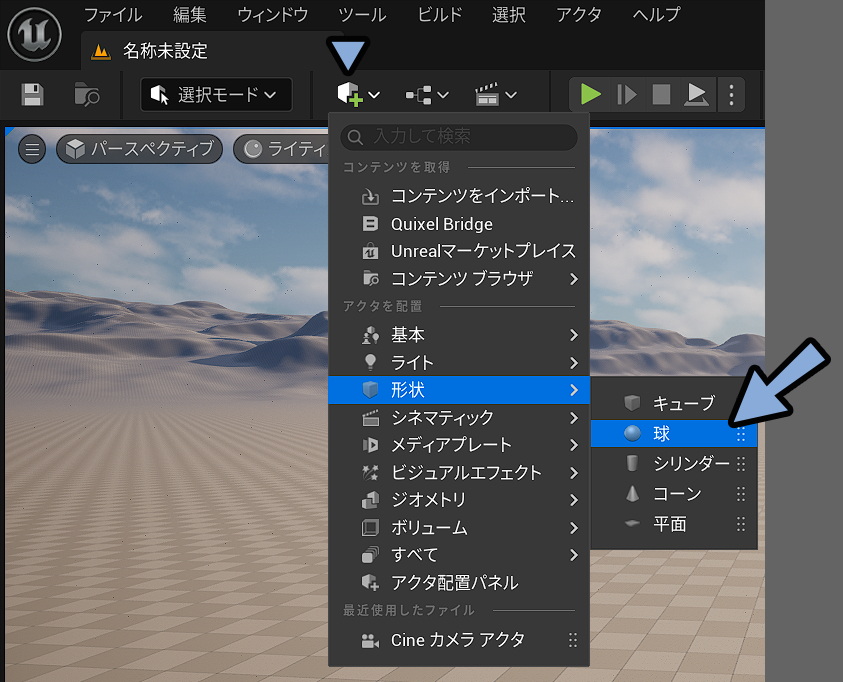Expand メディアプレート submenu

click(x=459, y=445)
